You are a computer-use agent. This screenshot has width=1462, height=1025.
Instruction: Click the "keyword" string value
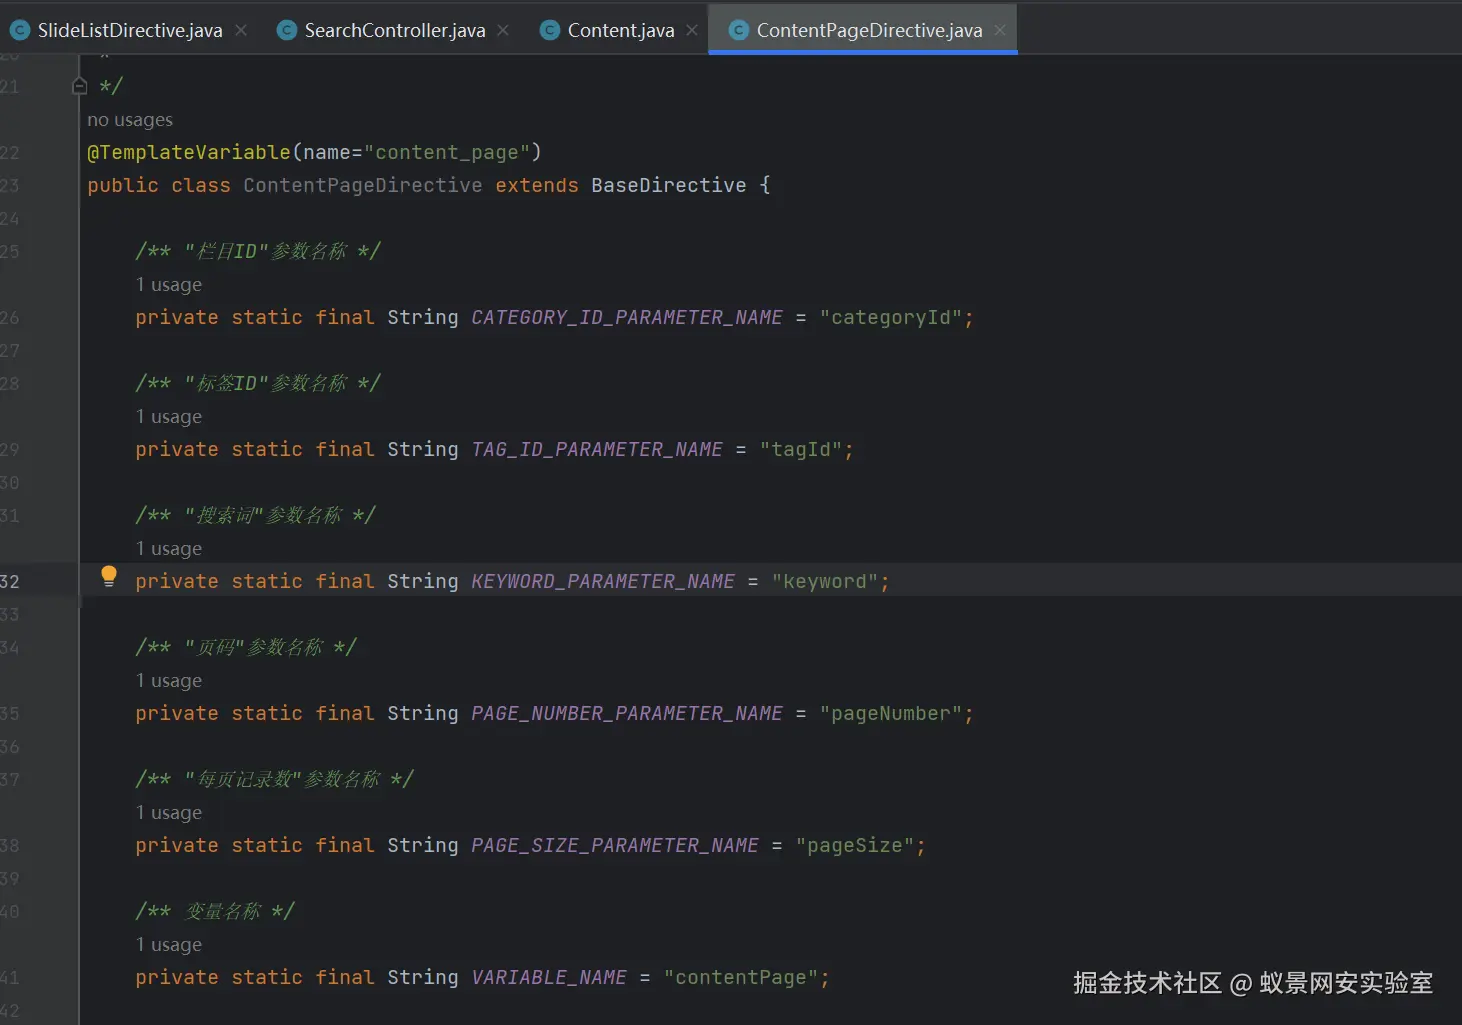[x=825, y=581]
